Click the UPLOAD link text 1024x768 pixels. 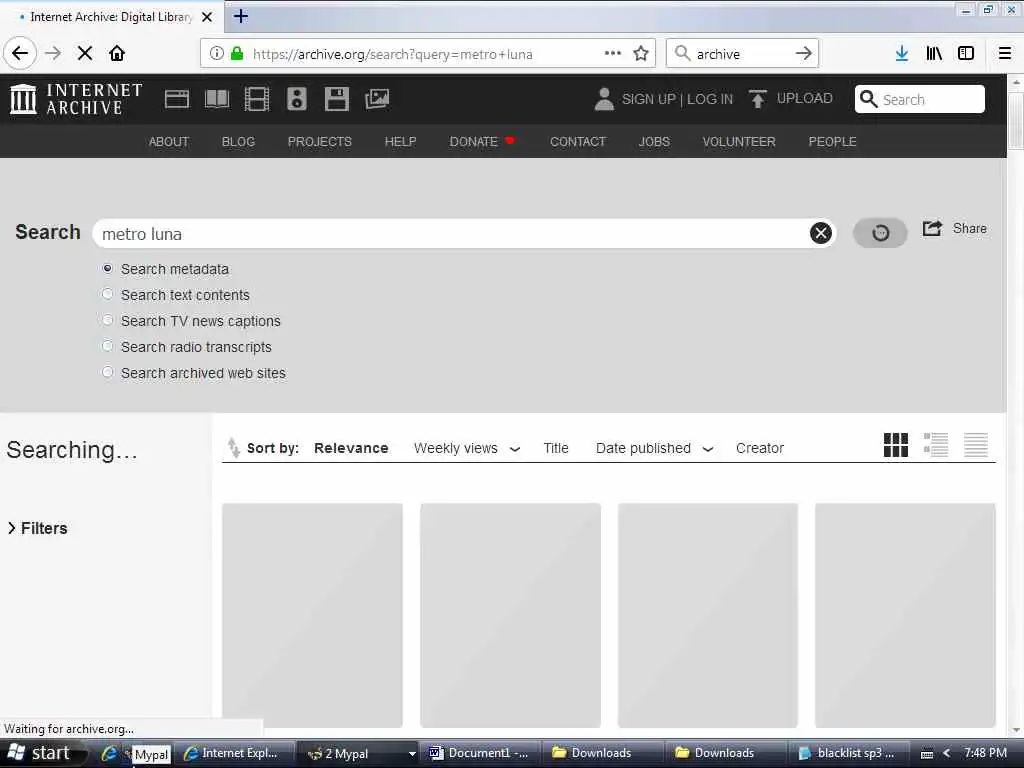point(805,99)
